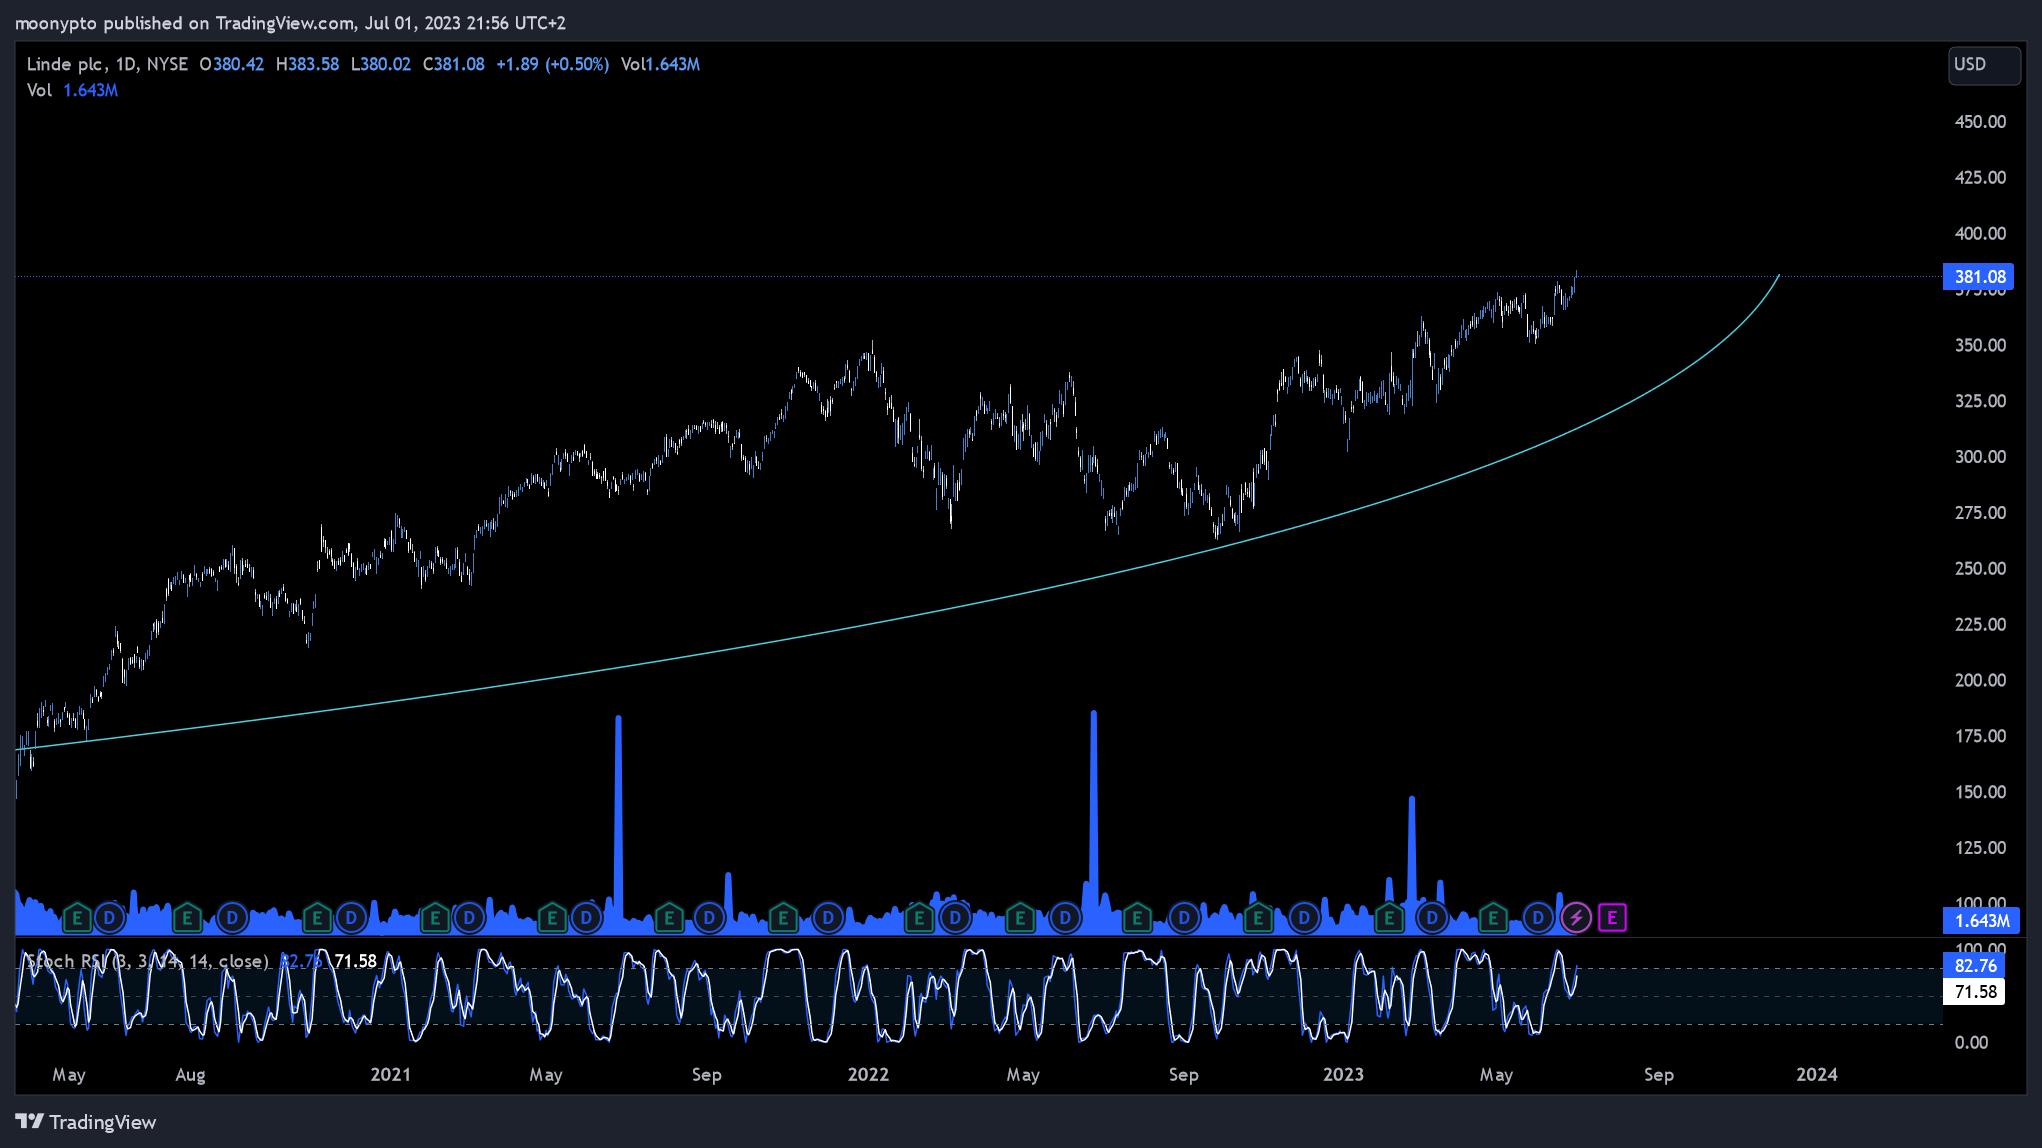This screenshot has width=2042, height=1148.
Task: Click the Vol indicator legend
Action: point(72,90)
